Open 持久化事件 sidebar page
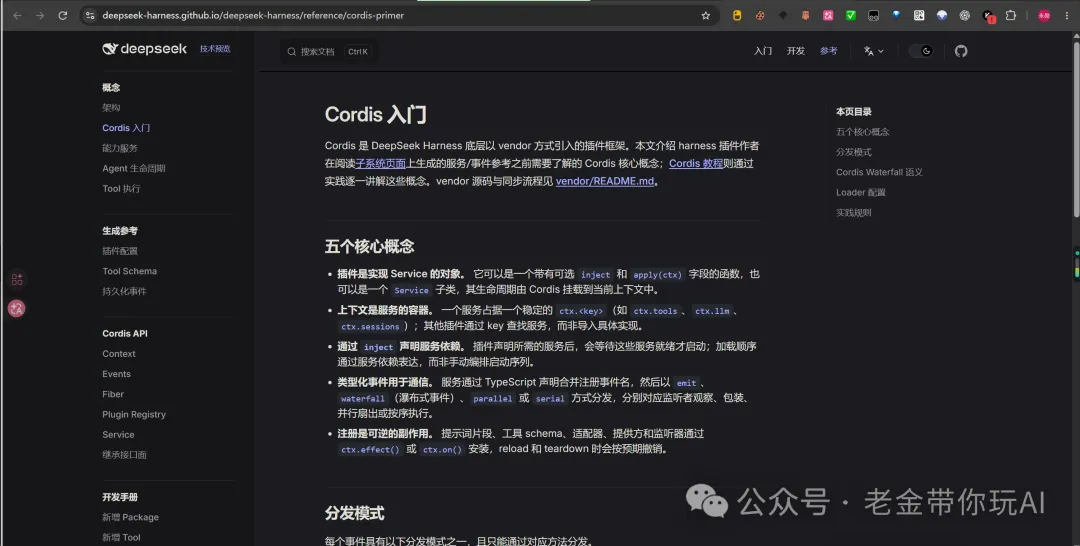This screenshot has height=546, width=1080. coord(124,291)
